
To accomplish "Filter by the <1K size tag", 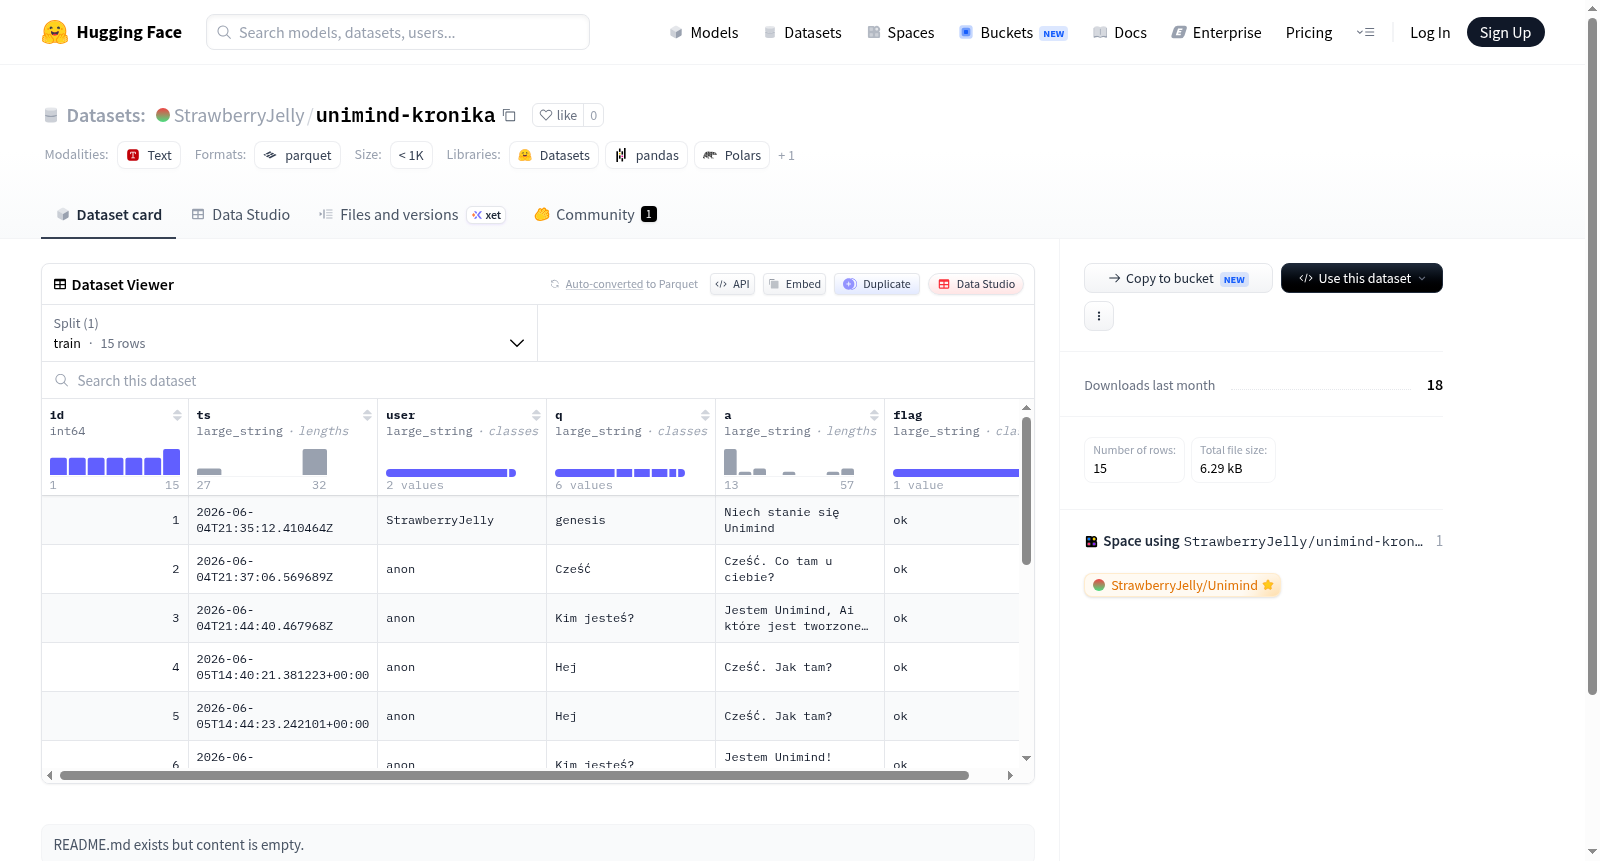I will 411,155.
